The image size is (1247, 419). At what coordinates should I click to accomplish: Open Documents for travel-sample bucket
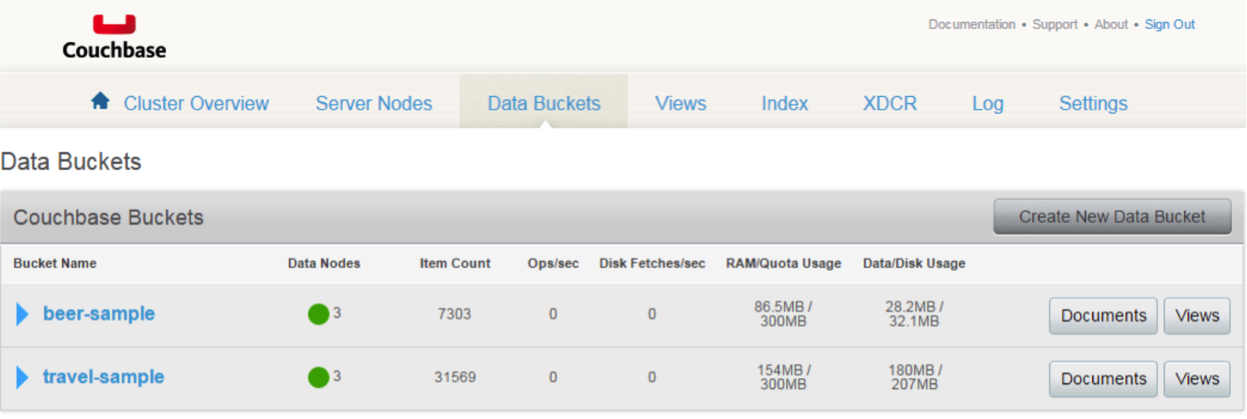point(1103,379)
